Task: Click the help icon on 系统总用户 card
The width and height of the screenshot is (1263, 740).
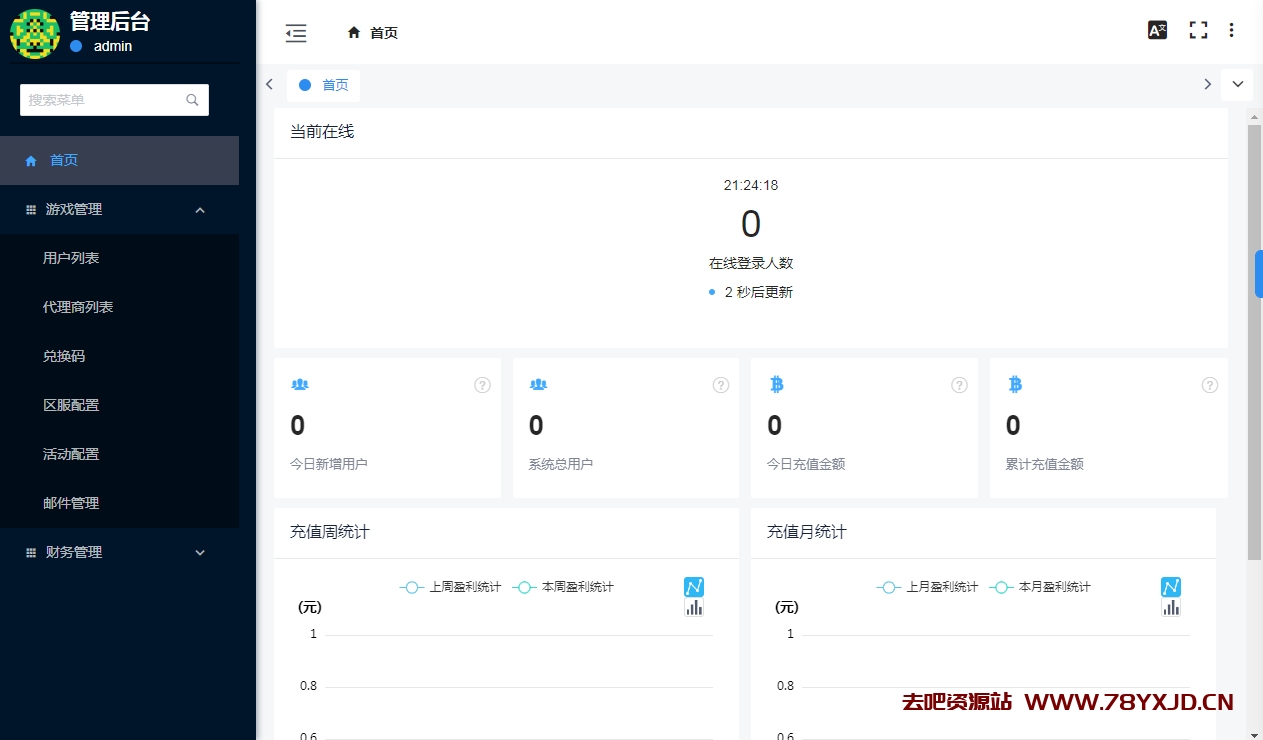Action: pyautogui.click(x=721, y=385)
